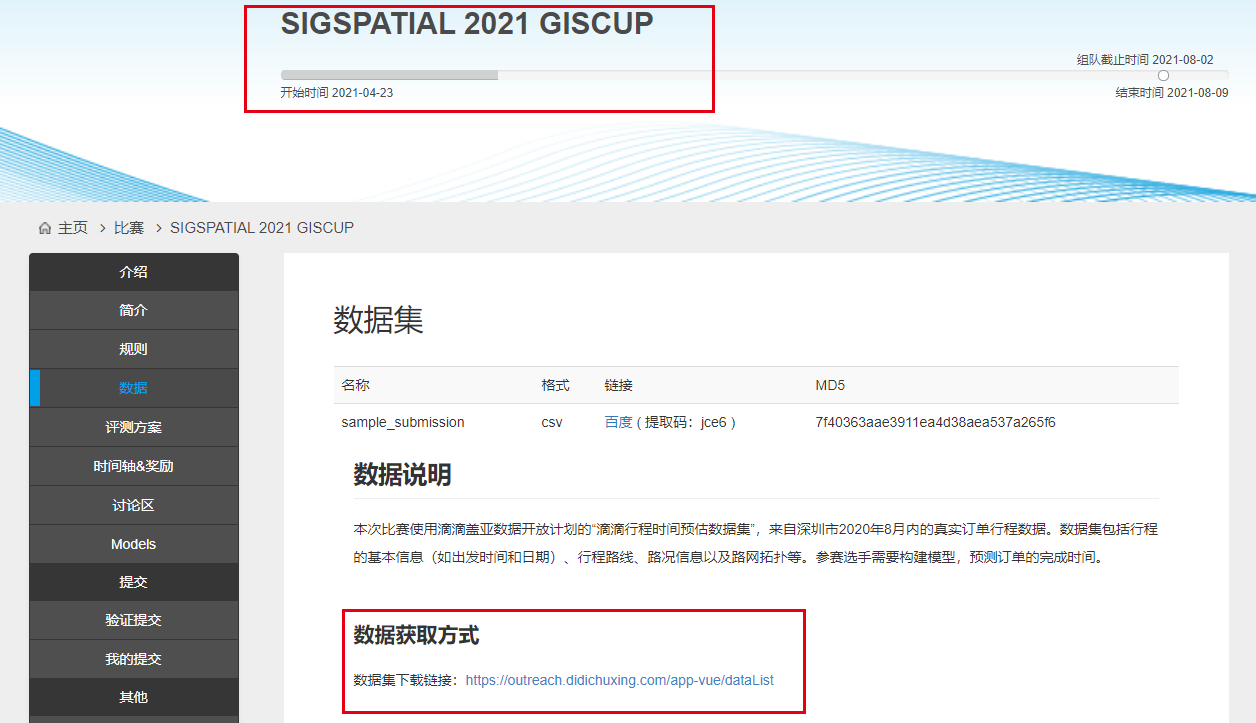
Task: Click the 数据获取方式 heading
Action: click(x=416, y=635)
